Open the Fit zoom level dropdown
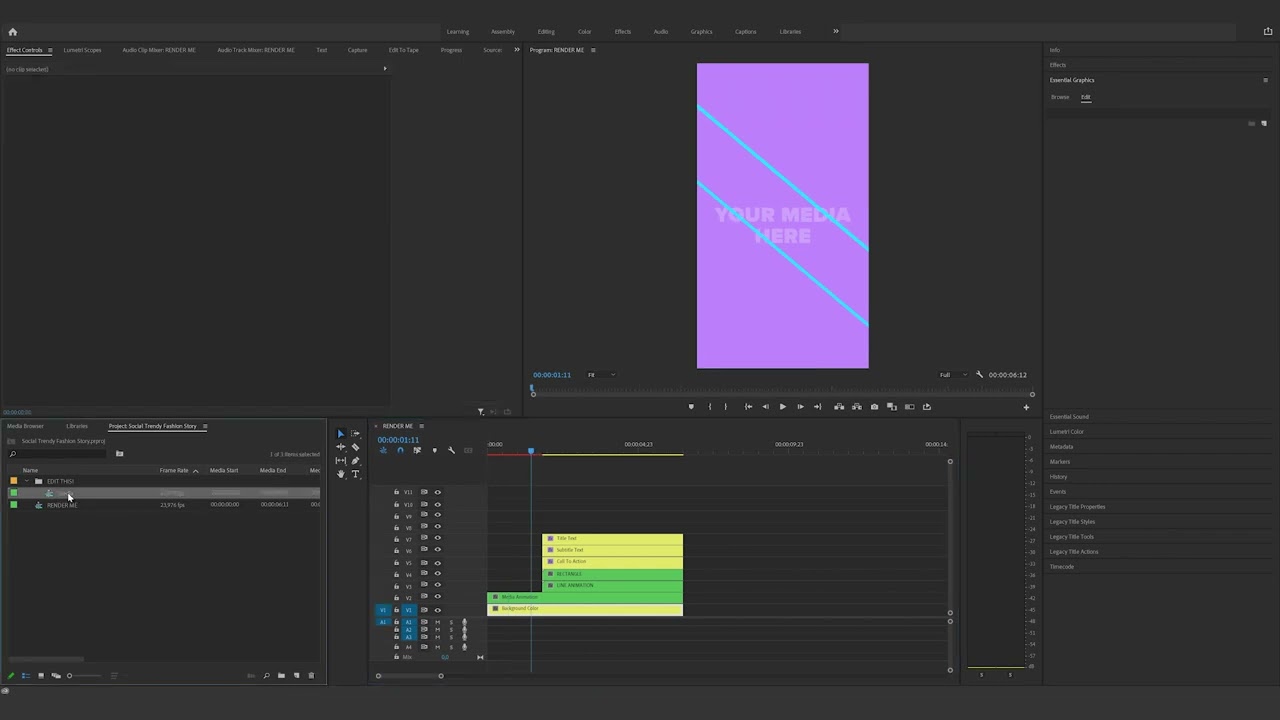 [x=600, y=375]
